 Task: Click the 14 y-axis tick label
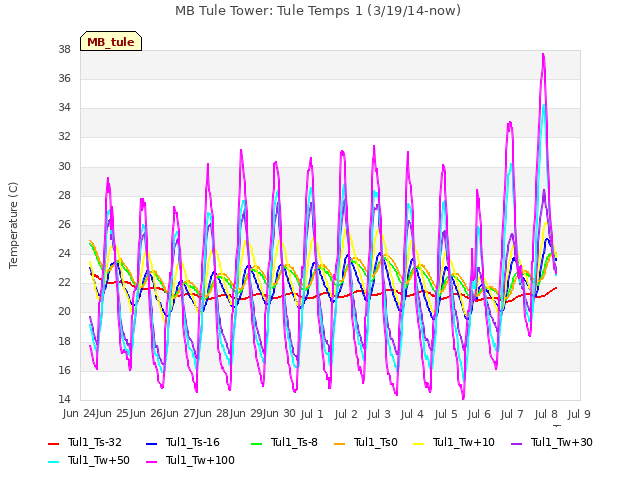click(64, 399)
